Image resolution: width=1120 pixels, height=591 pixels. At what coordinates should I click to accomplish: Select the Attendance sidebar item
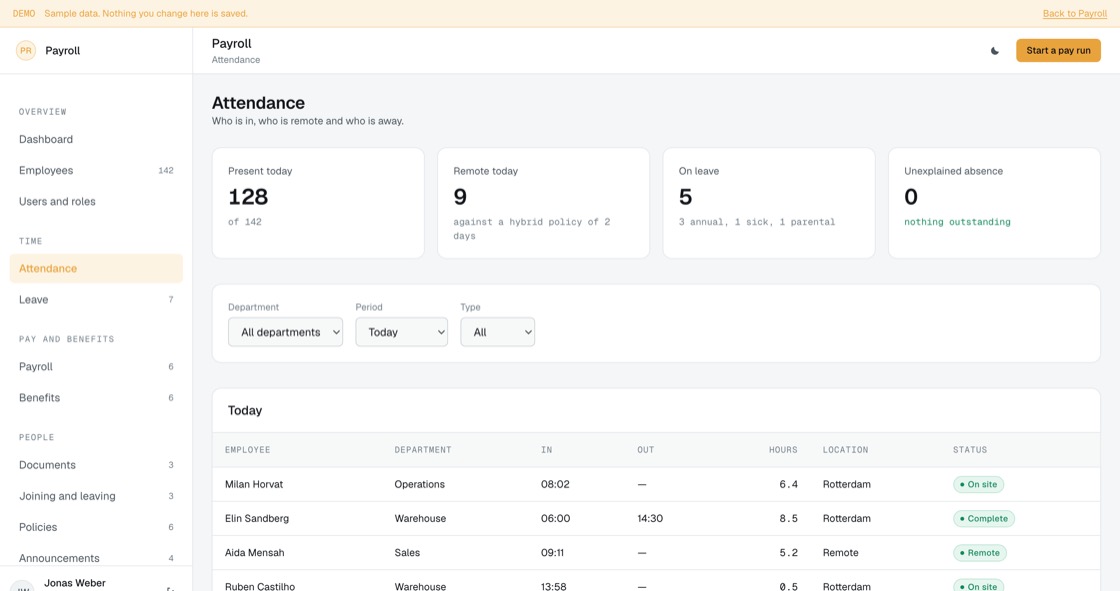[96, 269]
